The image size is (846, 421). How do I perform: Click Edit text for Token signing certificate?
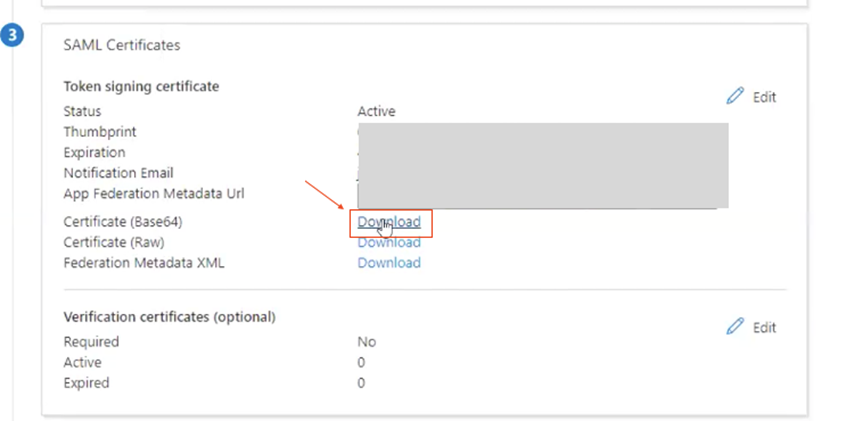764,97
